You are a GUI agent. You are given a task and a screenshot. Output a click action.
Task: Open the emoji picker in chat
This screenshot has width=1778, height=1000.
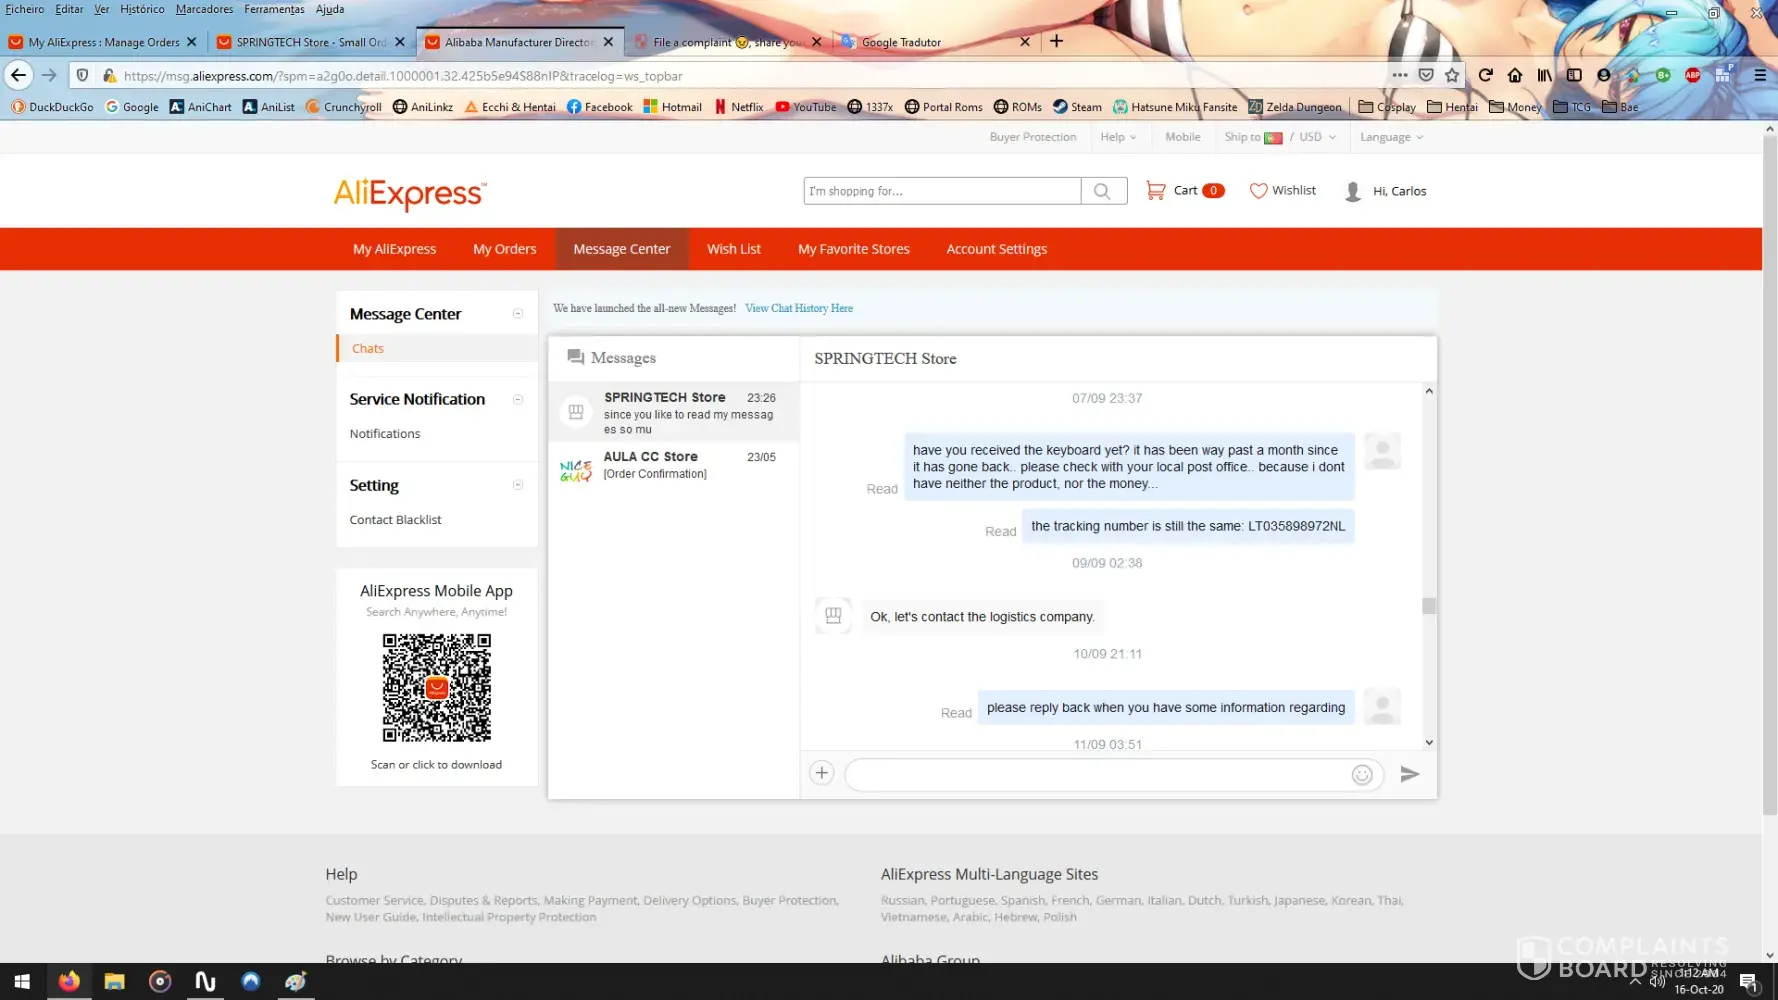pyautogui.click(x=1361, y=775)
